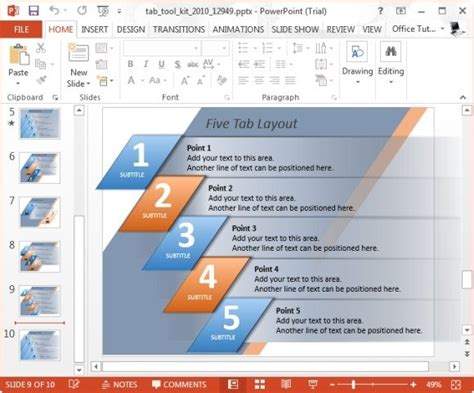Click the zoom slider handle
This screenshot has width=474, height=393.
353,385
